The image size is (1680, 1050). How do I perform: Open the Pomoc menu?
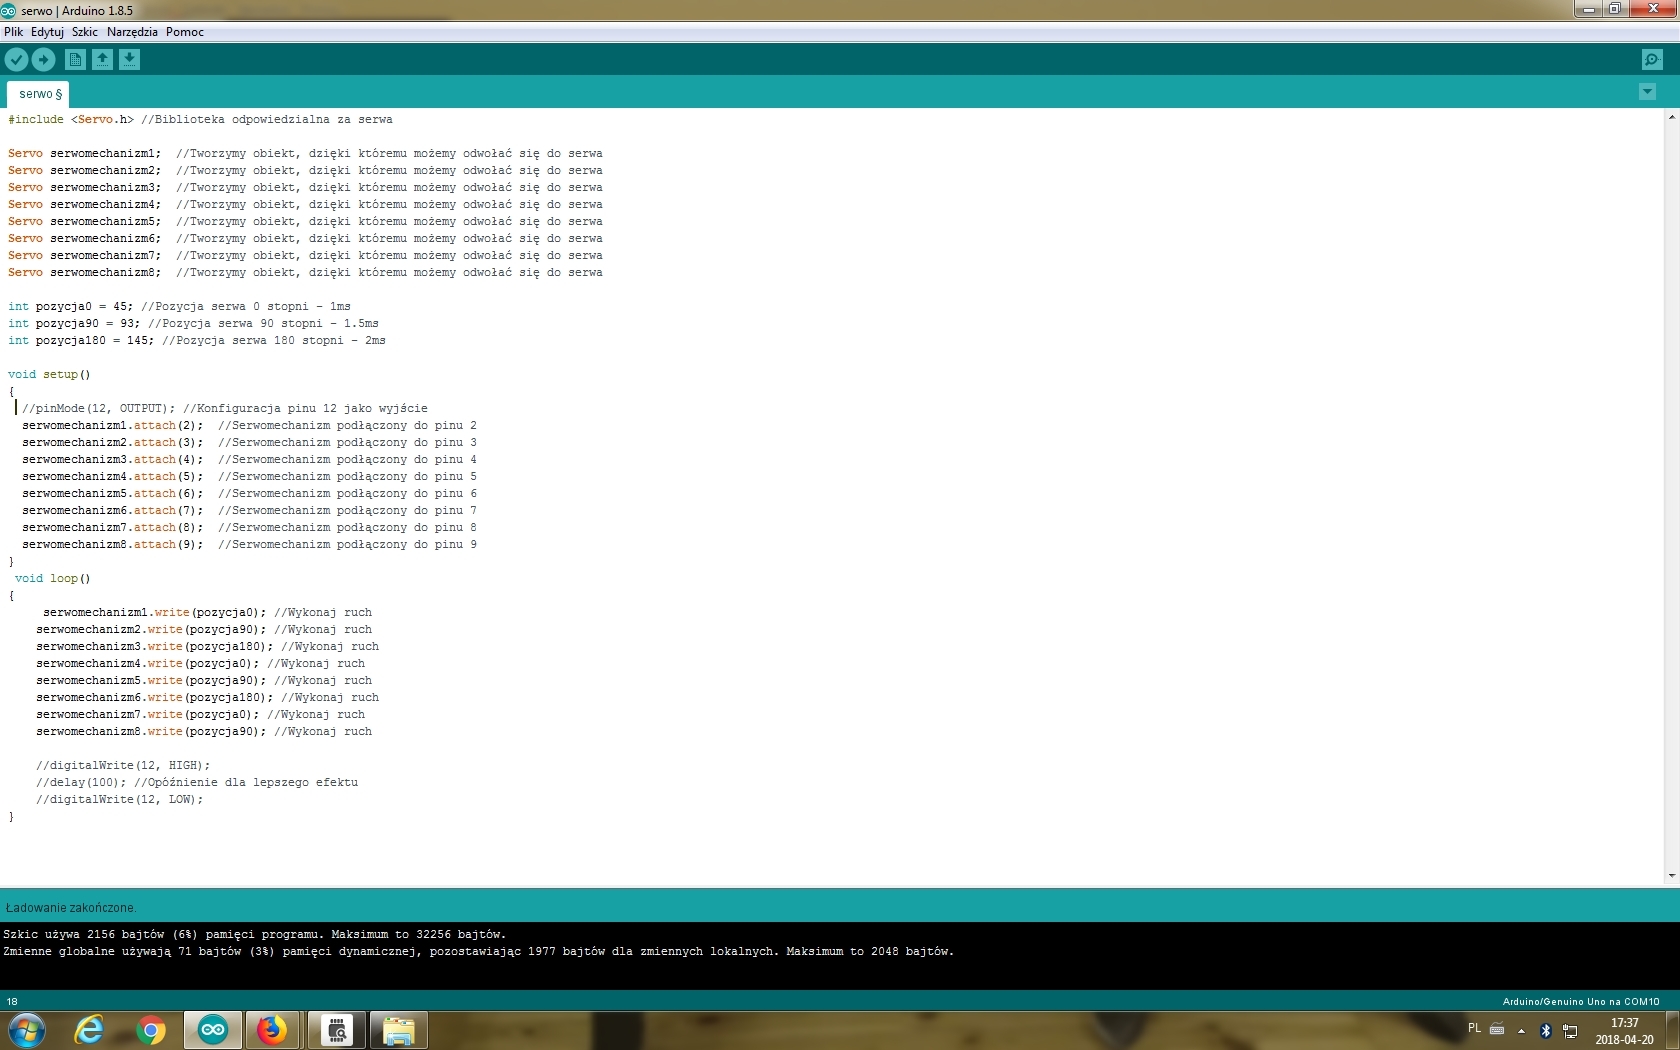[185, 32]
